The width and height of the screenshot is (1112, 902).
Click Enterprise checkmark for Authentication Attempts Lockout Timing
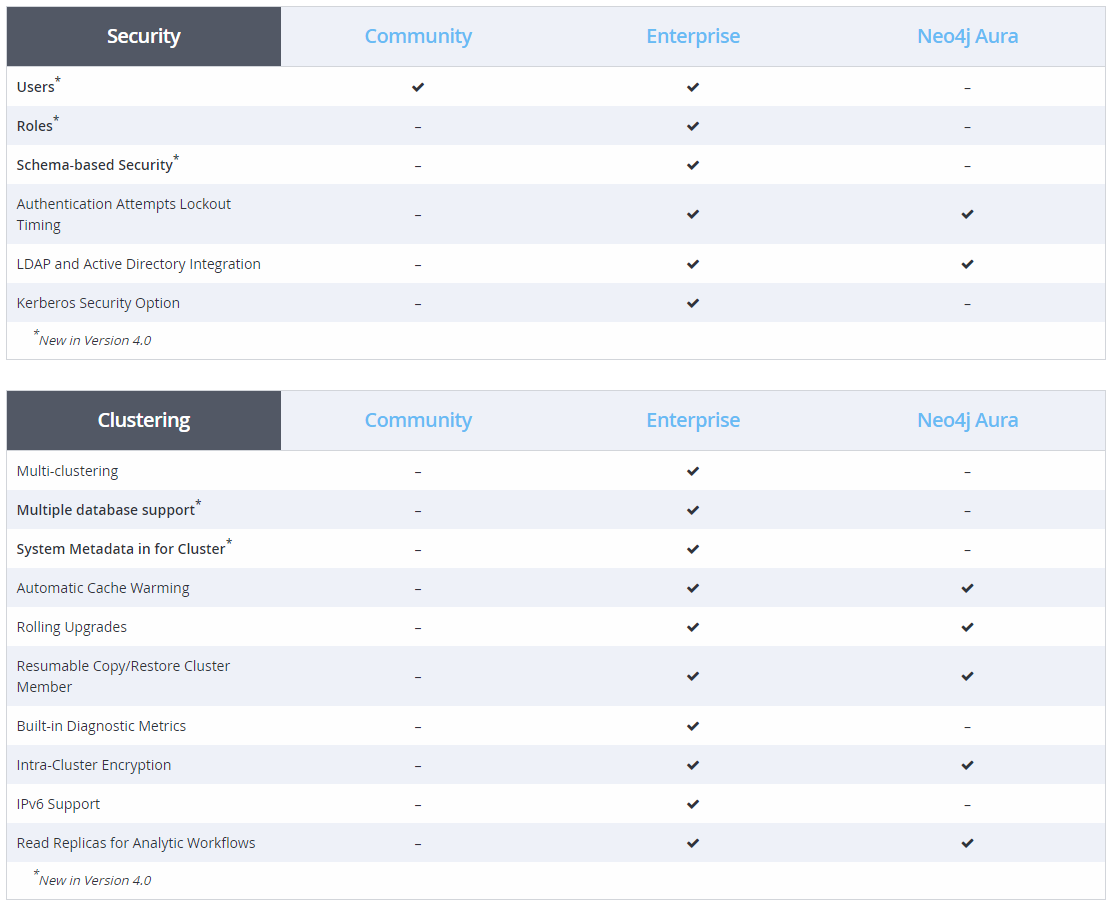pyautogui.click(x=693, y=213)
